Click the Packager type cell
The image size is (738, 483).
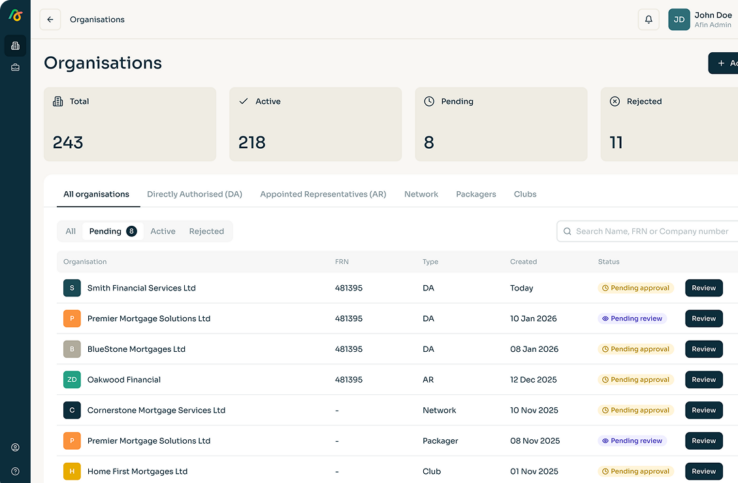point(440,441)
